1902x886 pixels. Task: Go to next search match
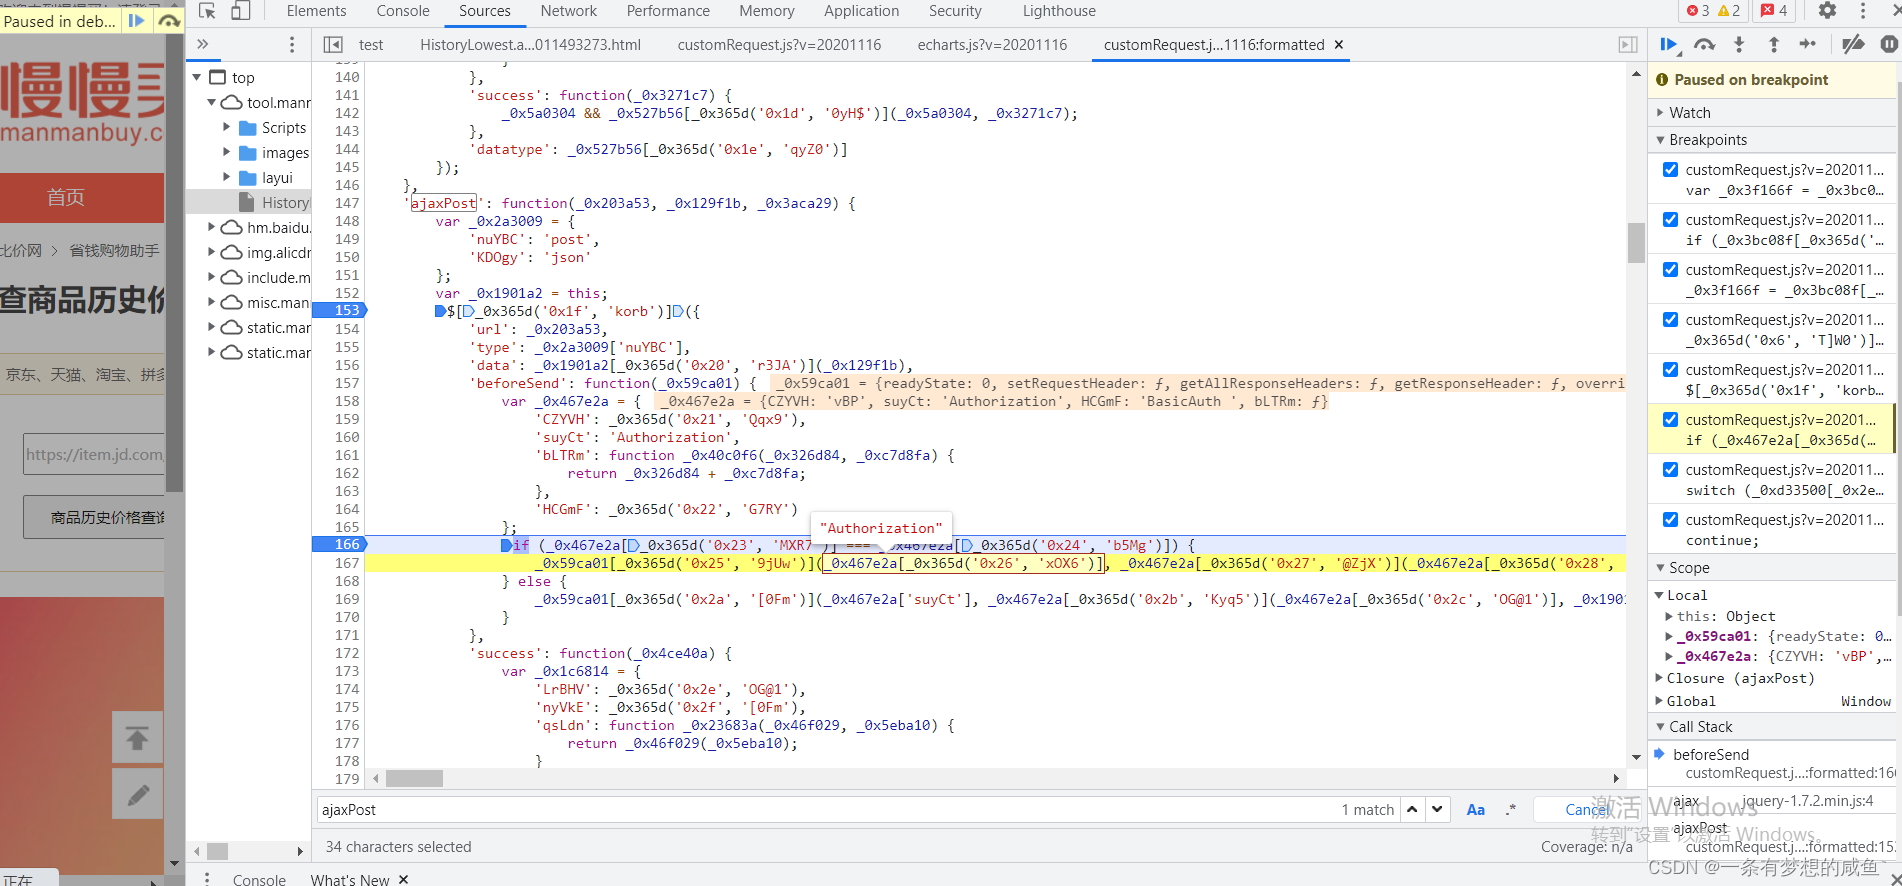pos(1437,809)
